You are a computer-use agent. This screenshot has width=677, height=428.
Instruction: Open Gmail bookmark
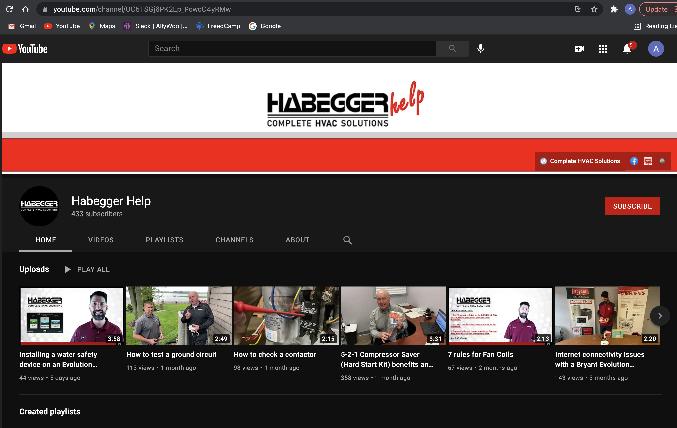tap(22, 26)
